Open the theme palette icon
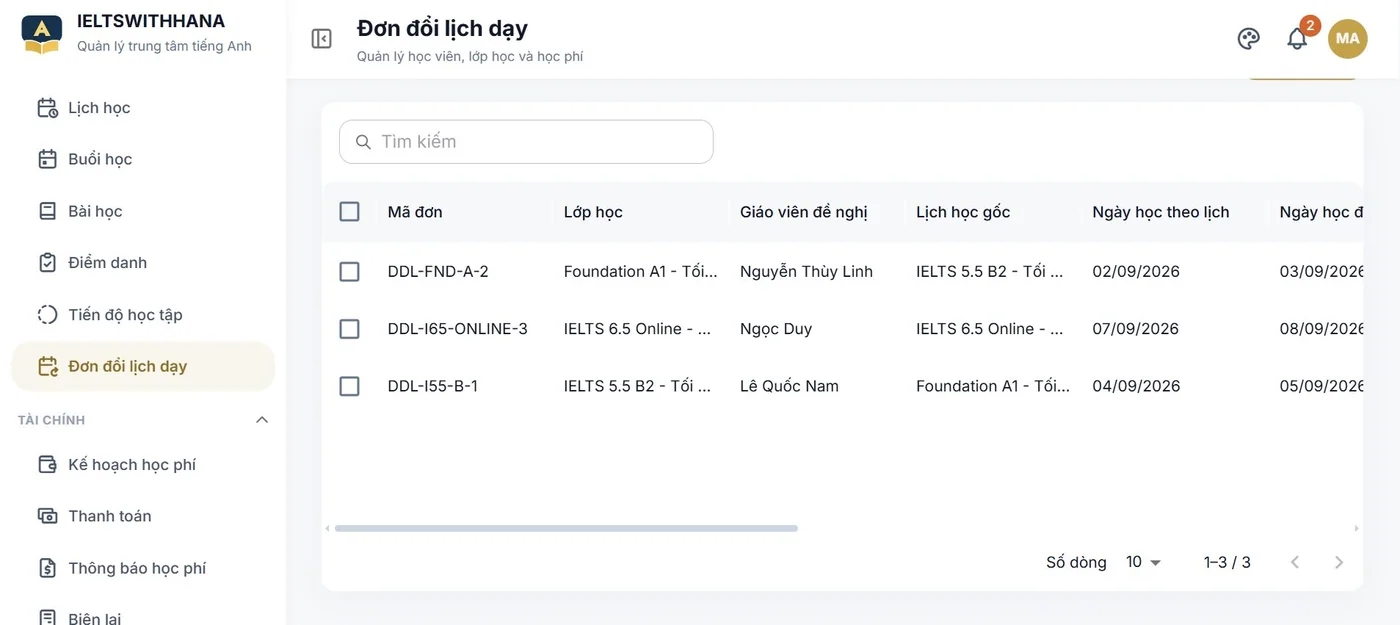The width and height of the screenshot is (1400, 625). (x=1248, y=39)
